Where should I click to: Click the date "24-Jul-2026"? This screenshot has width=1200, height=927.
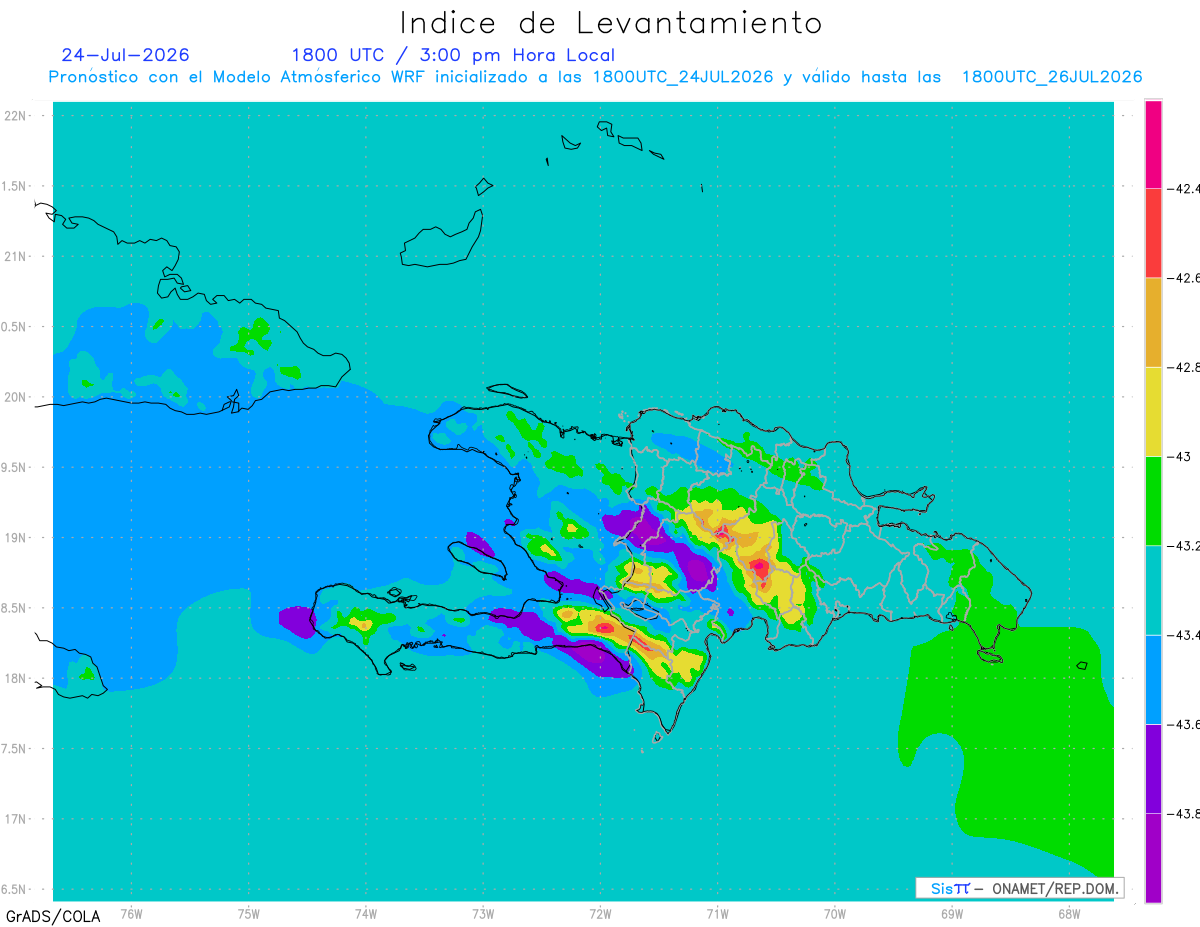125,55
